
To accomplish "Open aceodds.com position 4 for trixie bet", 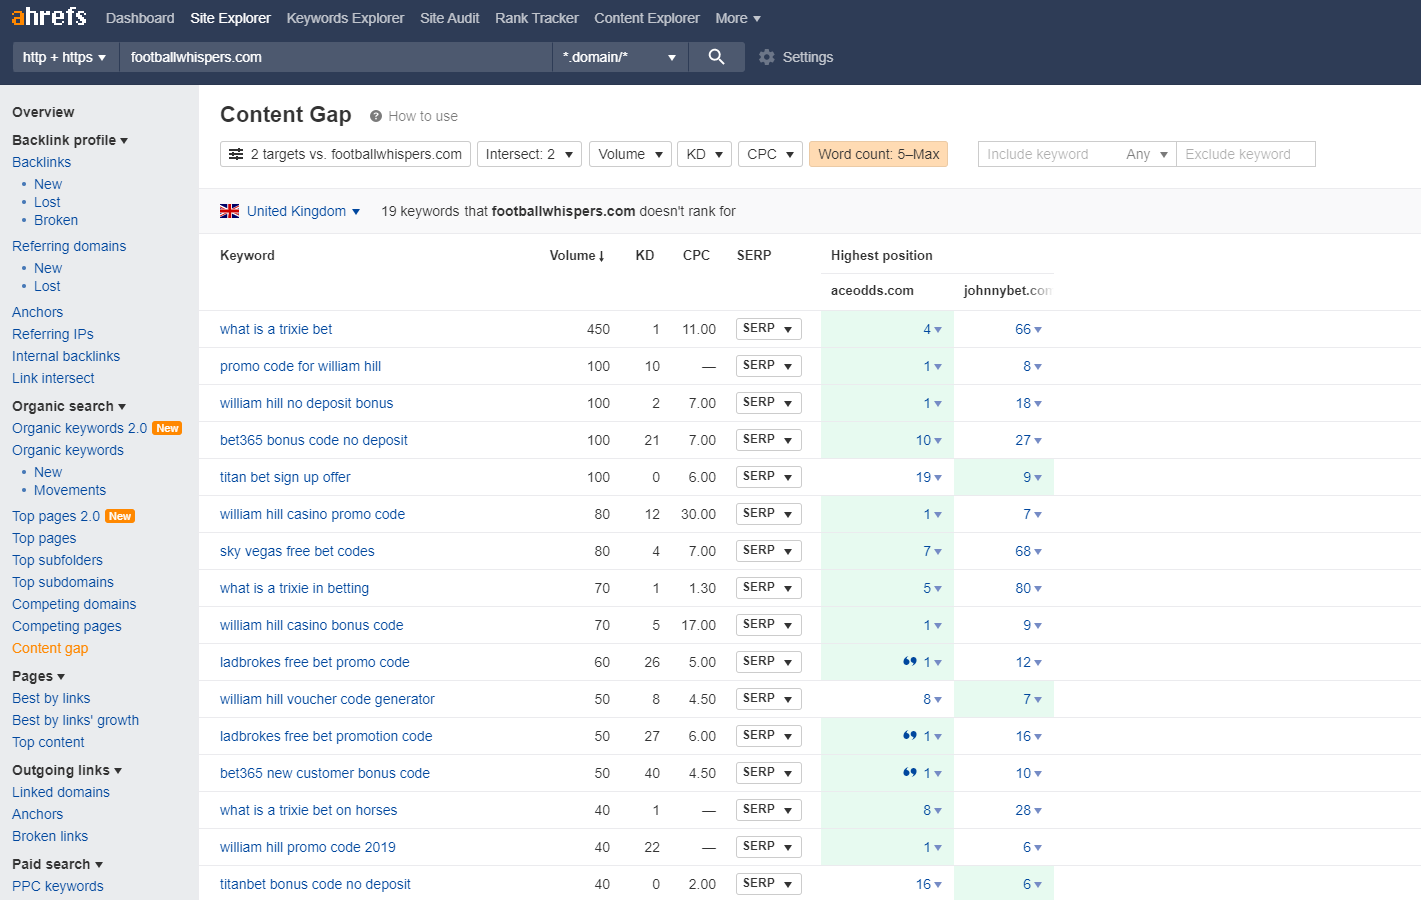I will pos(931,329).
